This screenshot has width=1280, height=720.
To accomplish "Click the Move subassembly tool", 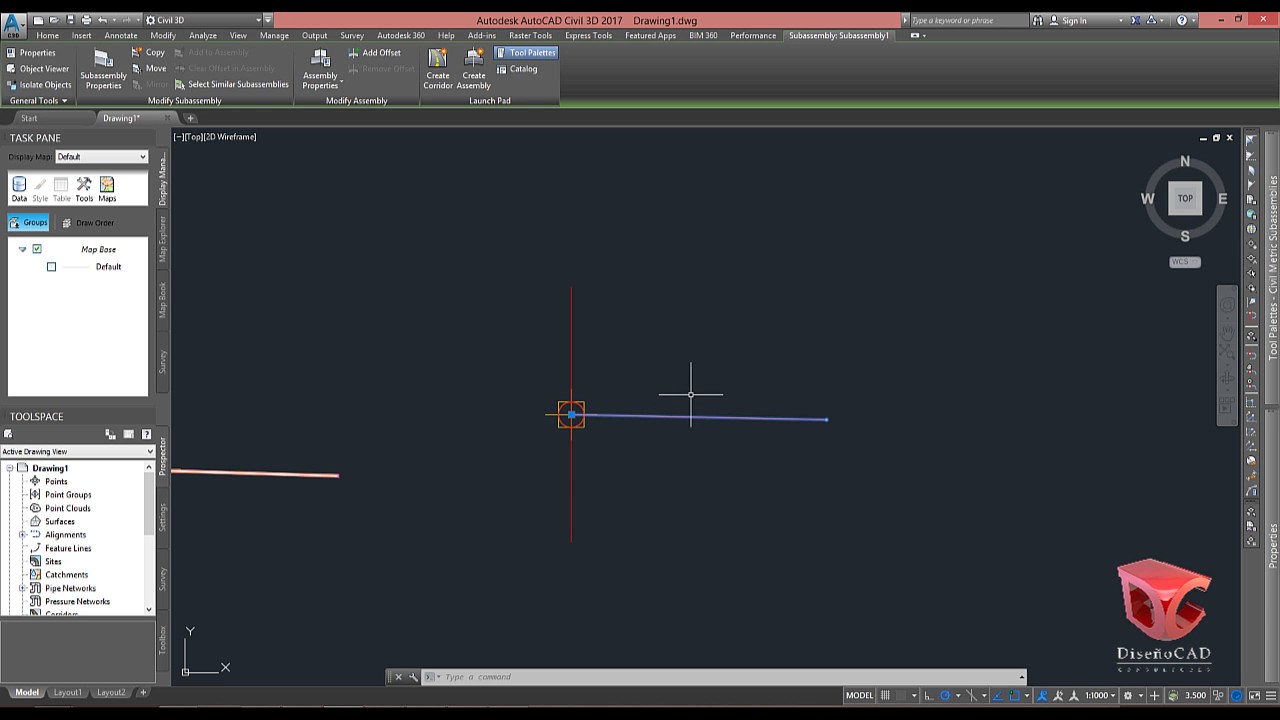I will [148, 69].
